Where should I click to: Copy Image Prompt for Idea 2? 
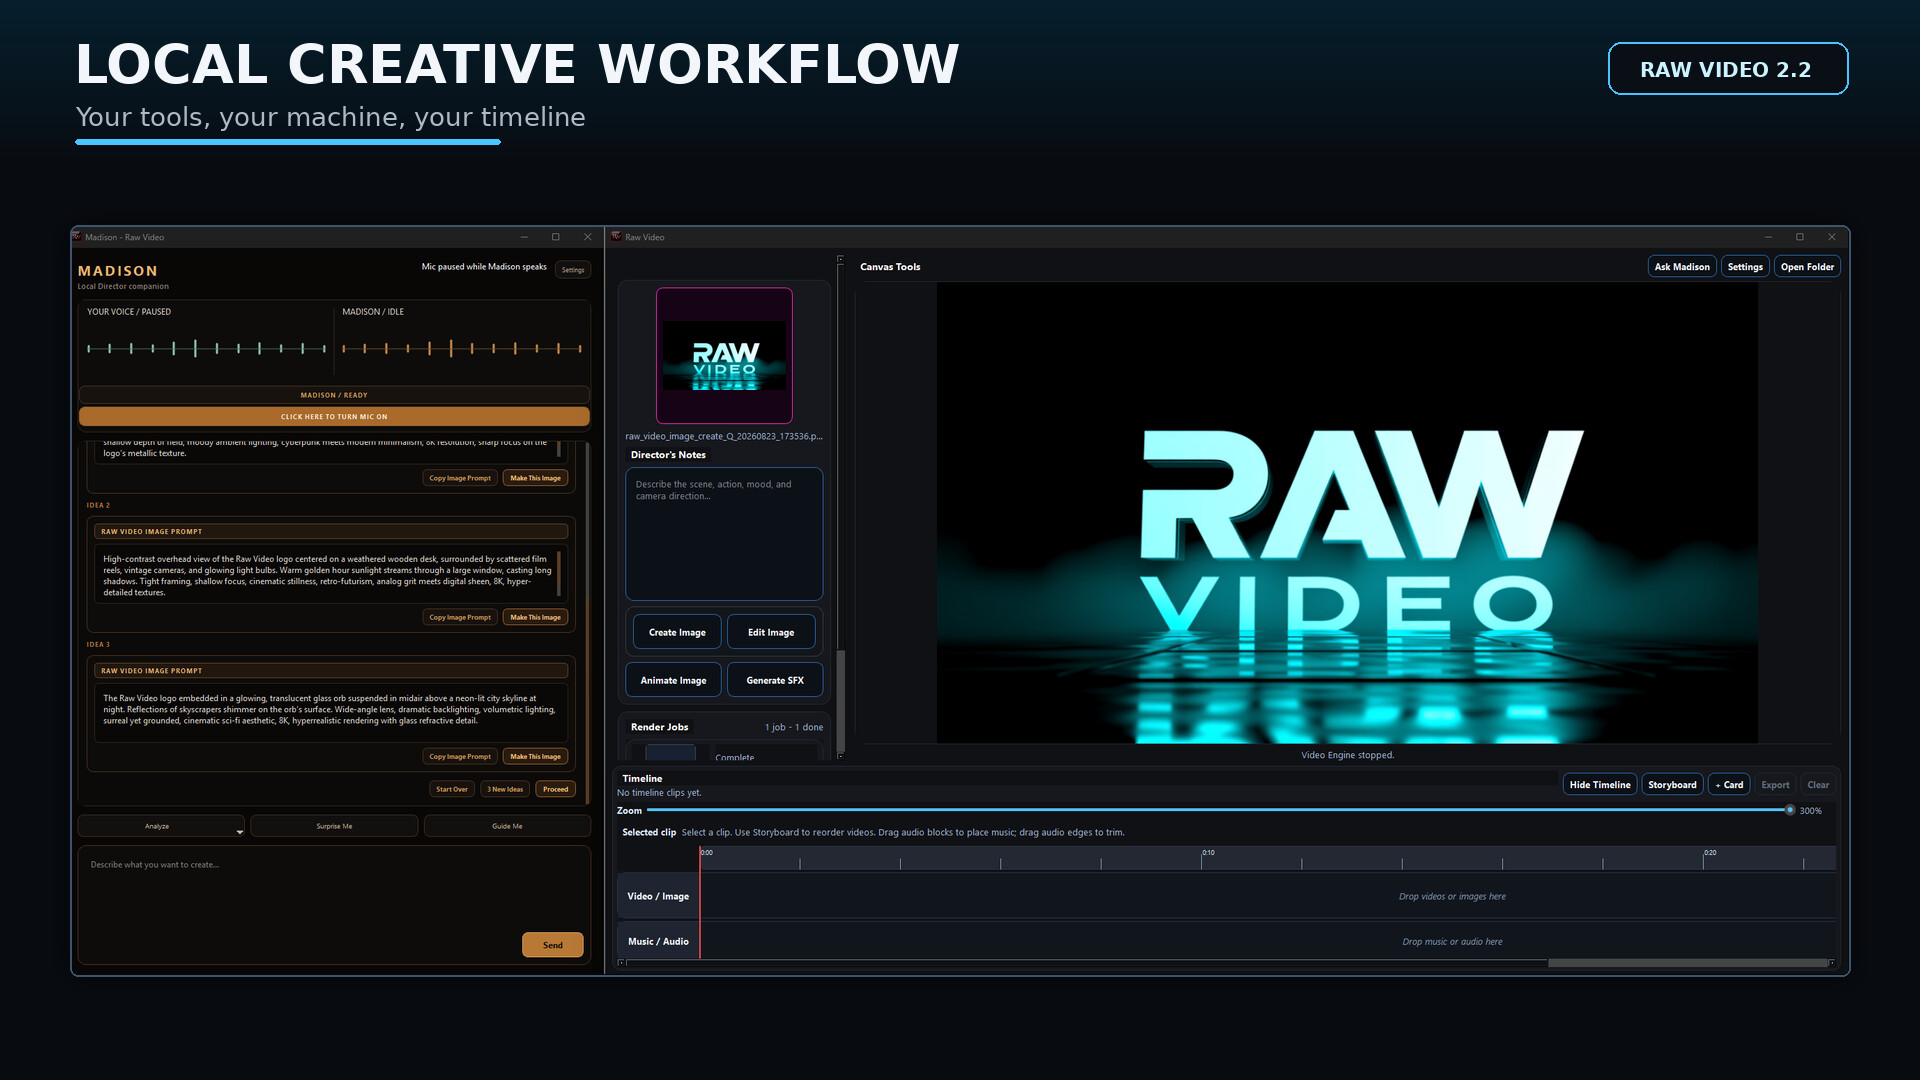(x=460, y=617)
